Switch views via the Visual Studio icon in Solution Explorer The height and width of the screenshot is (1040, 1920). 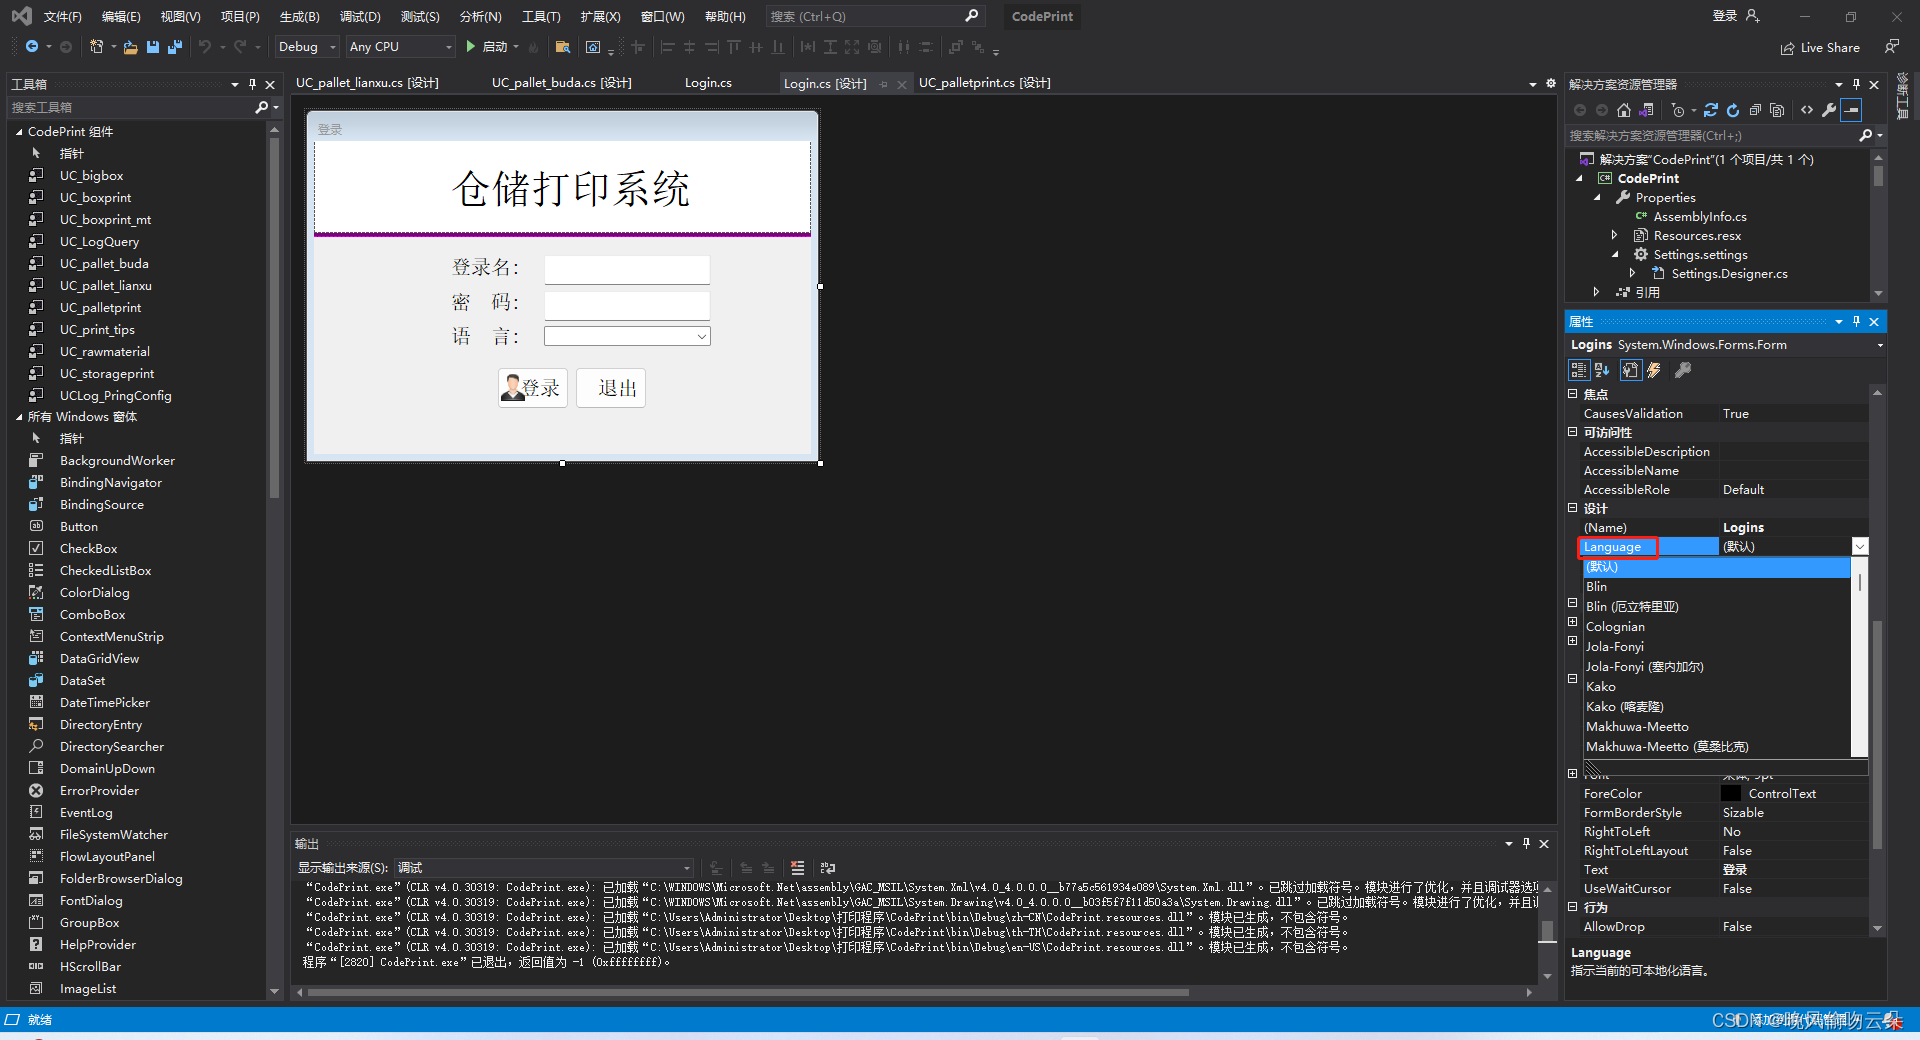tap(1646, 110)
